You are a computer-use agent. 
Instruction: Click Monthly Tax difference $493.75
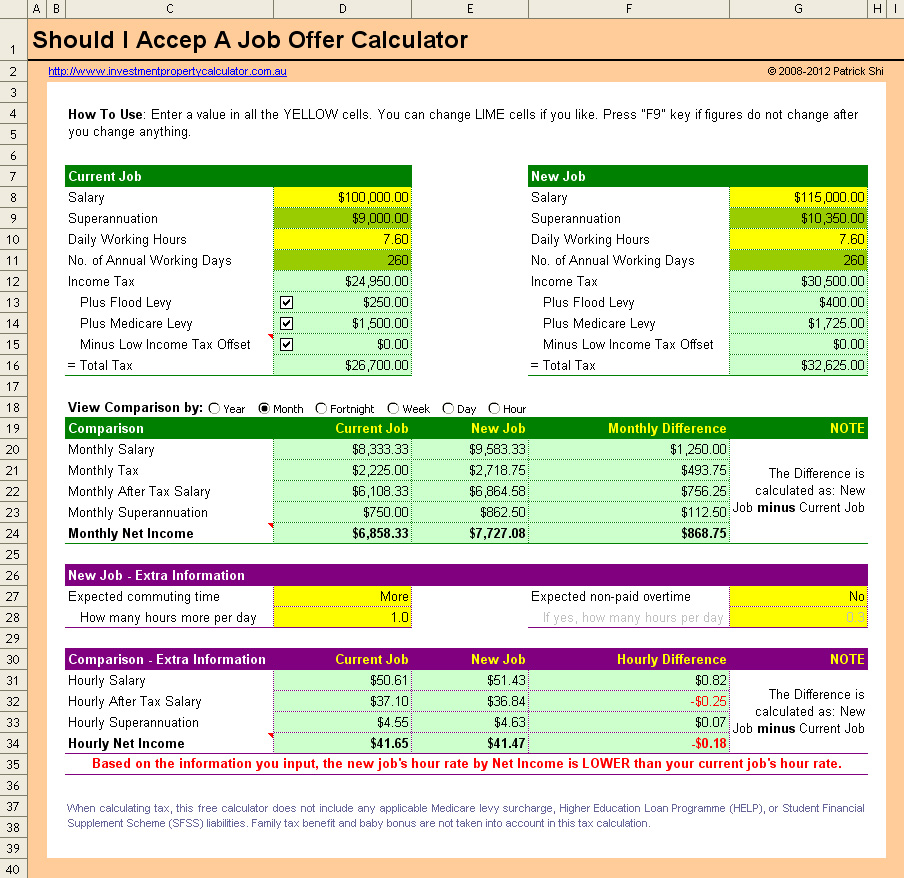tap(628, 470)
